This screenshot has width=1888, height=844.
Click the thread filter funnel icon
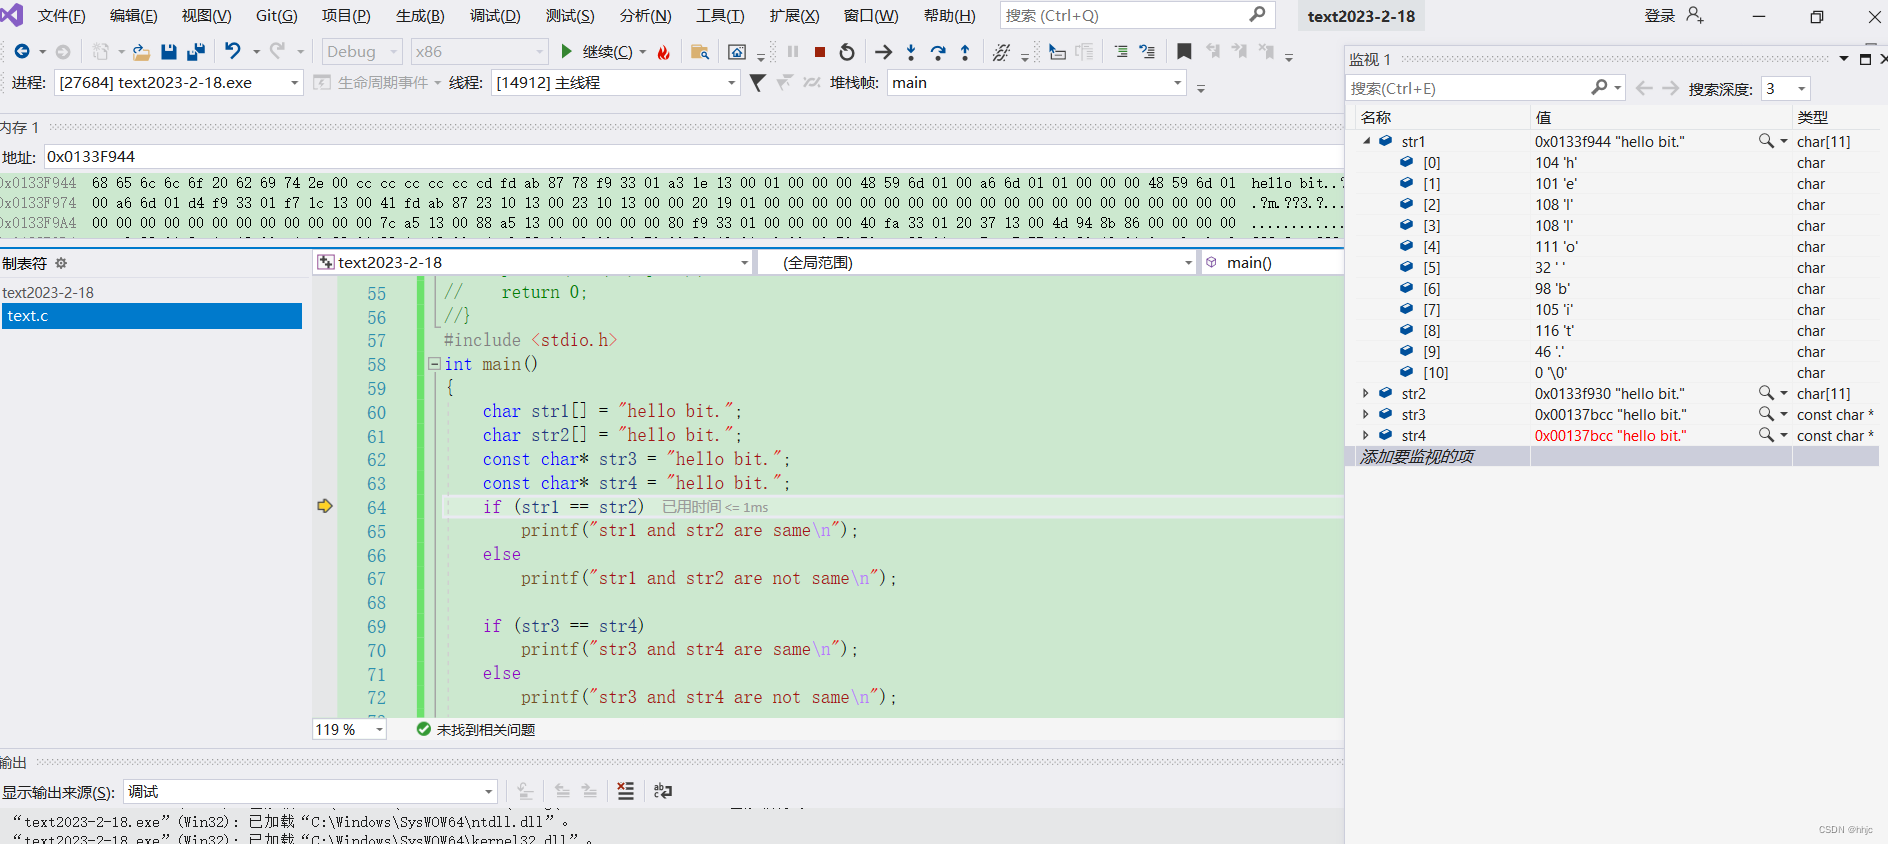(x=758, y=83)
